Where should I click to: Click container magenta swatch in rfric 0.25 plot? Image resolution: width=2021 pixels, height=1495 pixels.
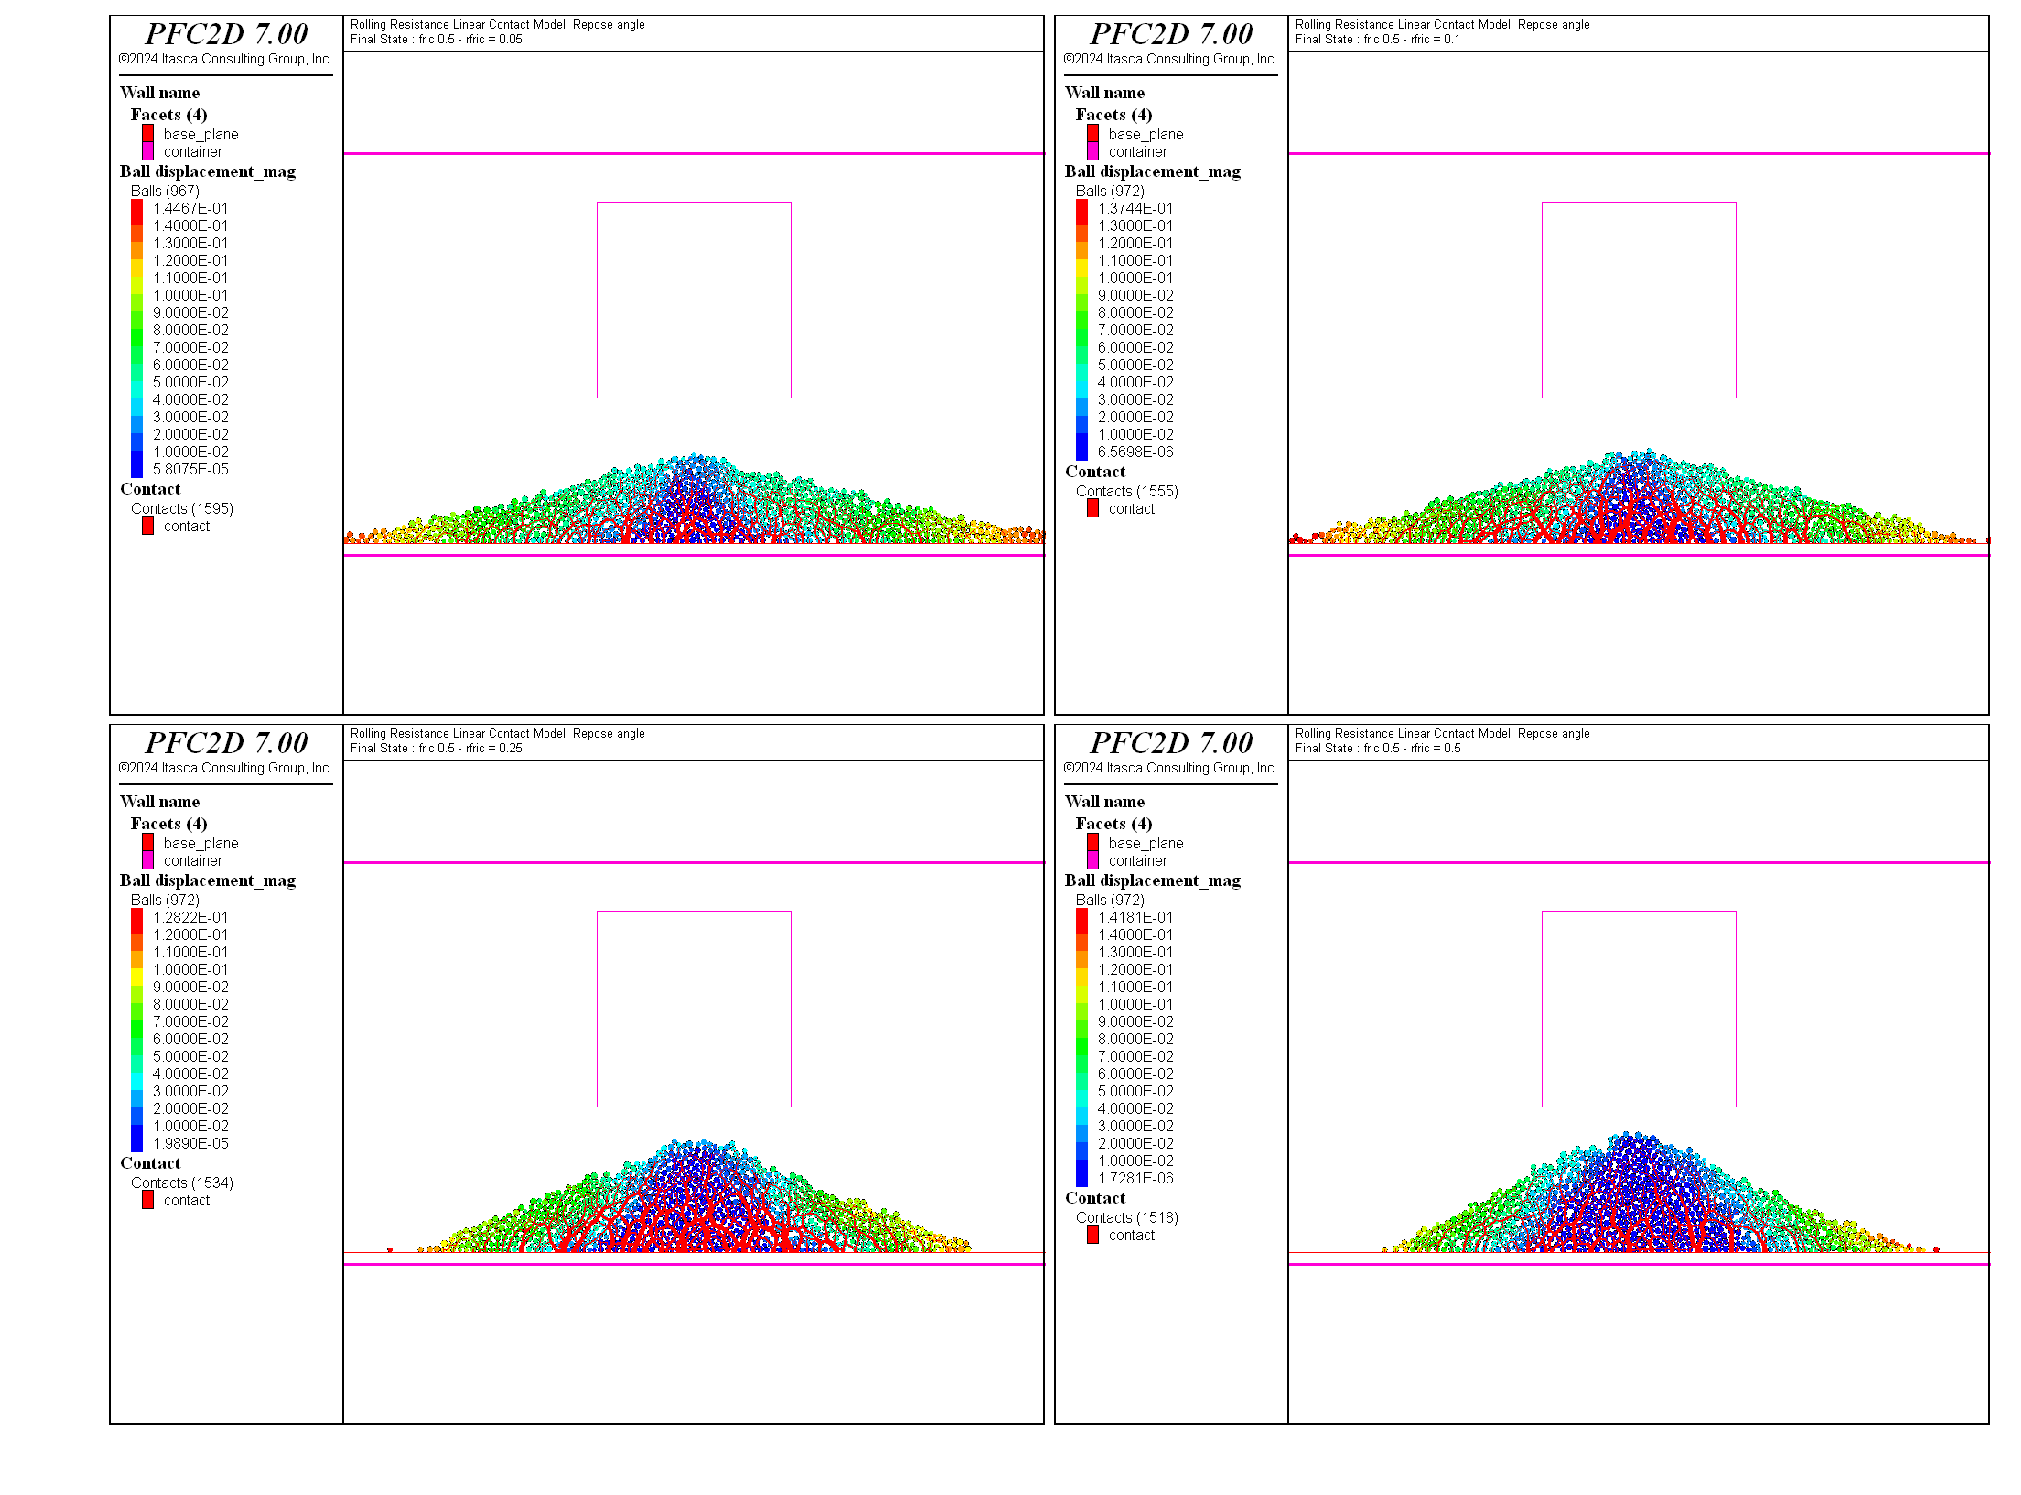pyautogui.click(x=148, y=860)
